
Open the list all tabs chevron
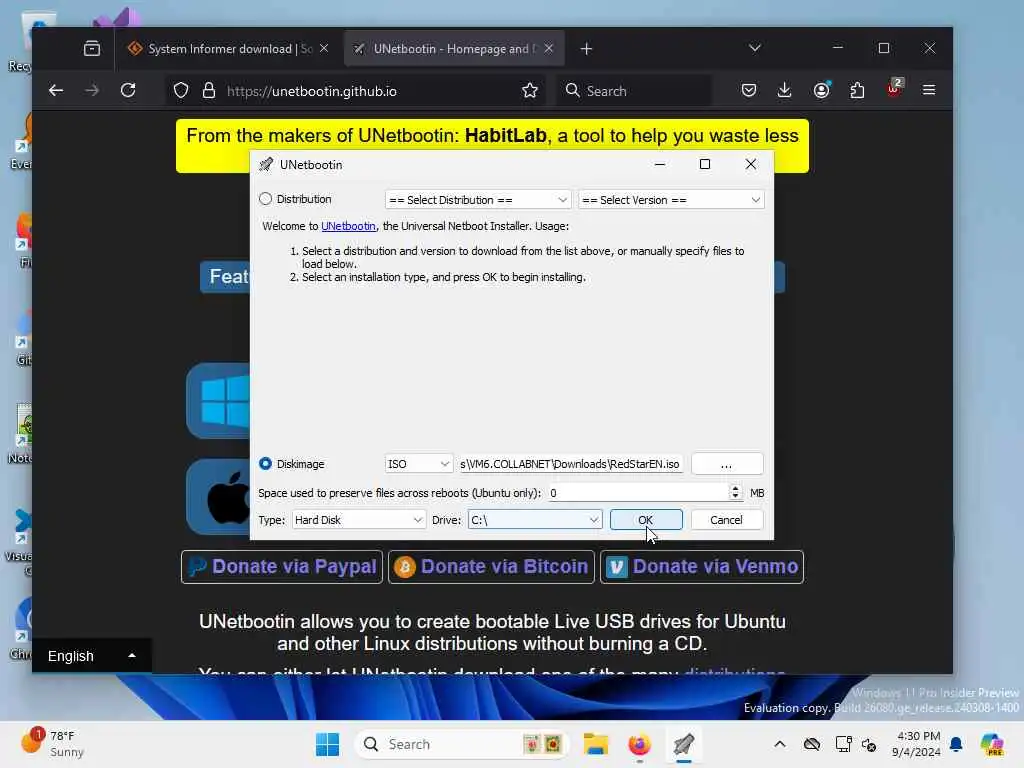point(755,48)
